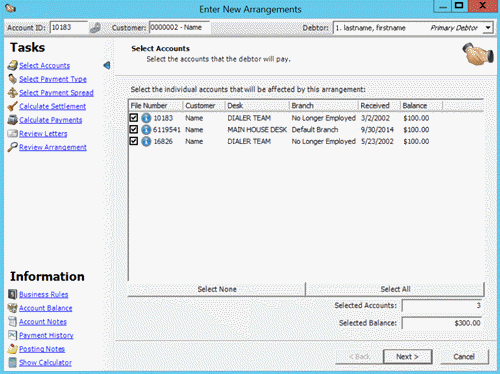The height and width of the screenshot is (374, 500).
Task: Click the Select All button
Action: [395, 289]
